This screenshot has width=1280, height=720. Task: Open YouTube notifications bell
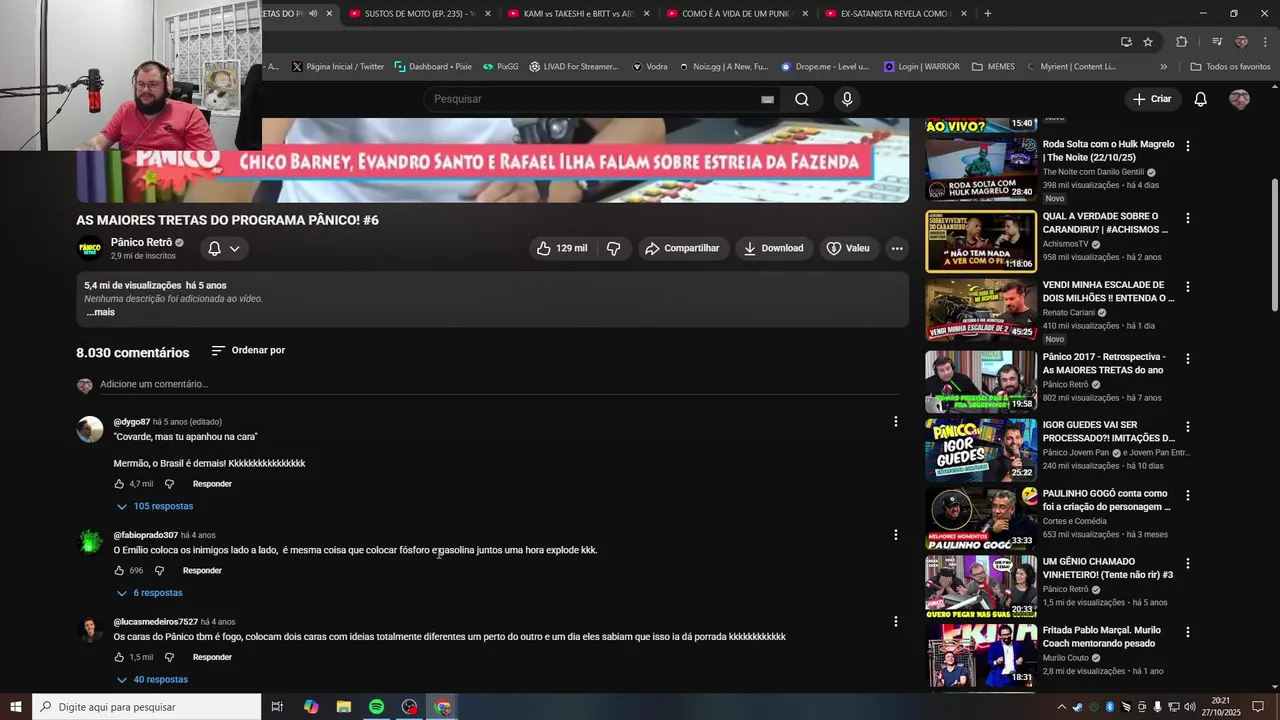tap(1201, 99)
